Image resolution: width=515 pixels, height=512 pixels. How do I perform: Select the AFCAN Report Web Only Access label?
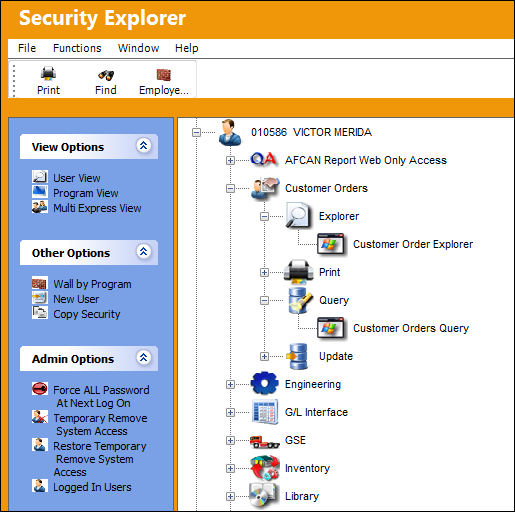point(366,160)
